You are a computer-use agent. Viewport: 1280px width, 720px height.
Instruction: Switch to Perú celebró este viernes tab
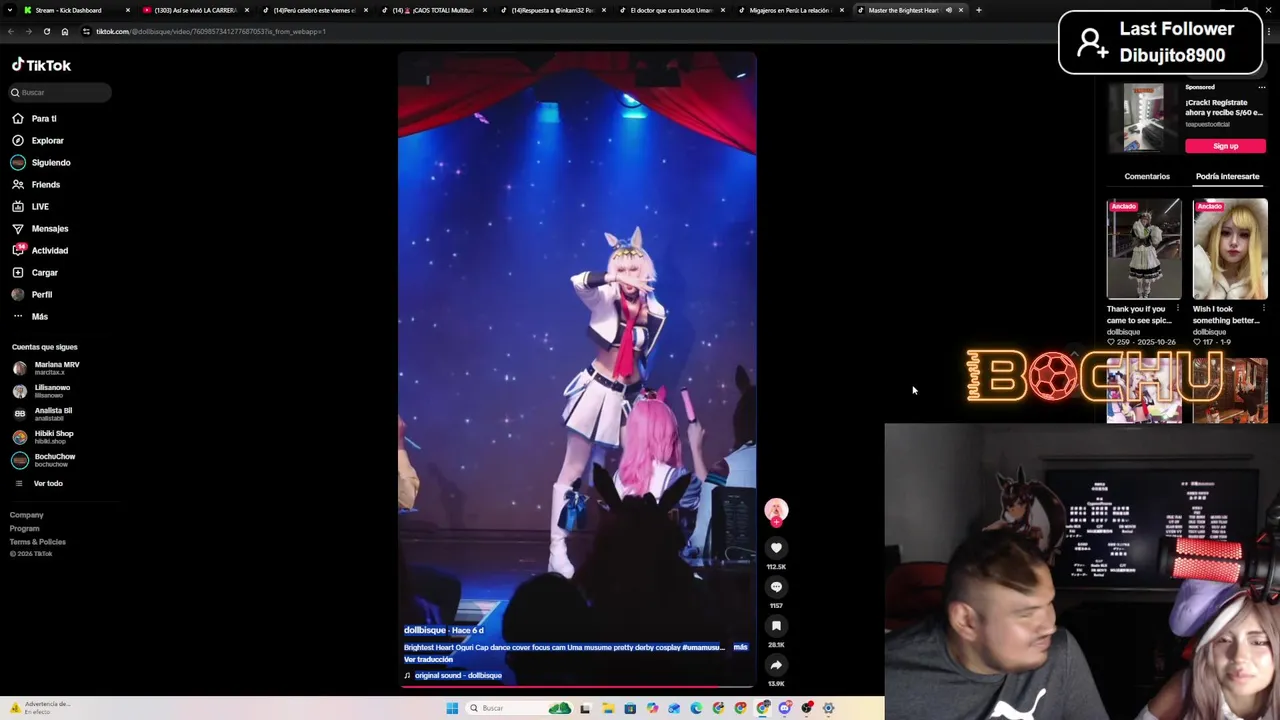click(314, 10)
